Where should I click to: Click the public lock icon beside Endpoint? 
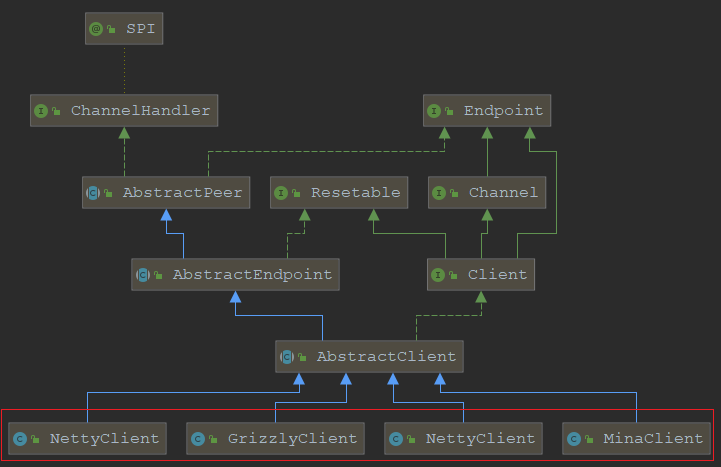click(x=449, y=111)
